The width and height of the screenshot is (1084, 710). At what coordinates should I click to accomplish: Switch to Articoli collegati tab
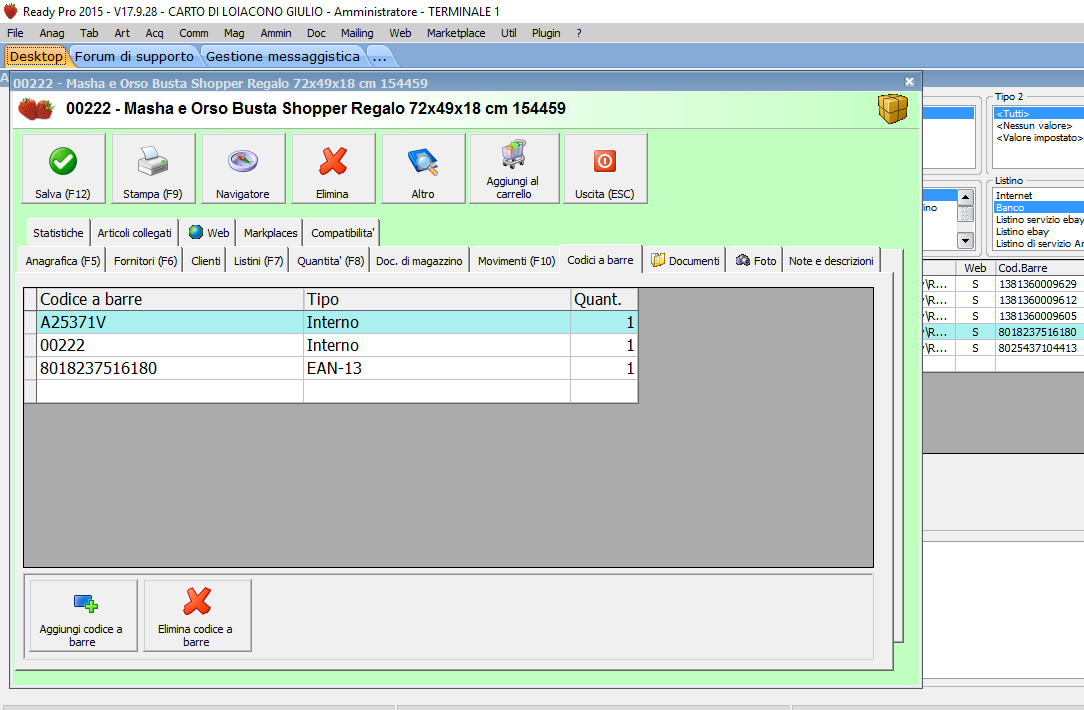(x=134, y=233)
